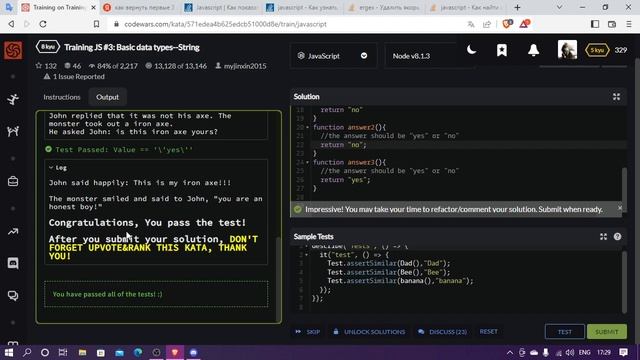
Task: Open a new browser tab
Action: pos(517,7)
